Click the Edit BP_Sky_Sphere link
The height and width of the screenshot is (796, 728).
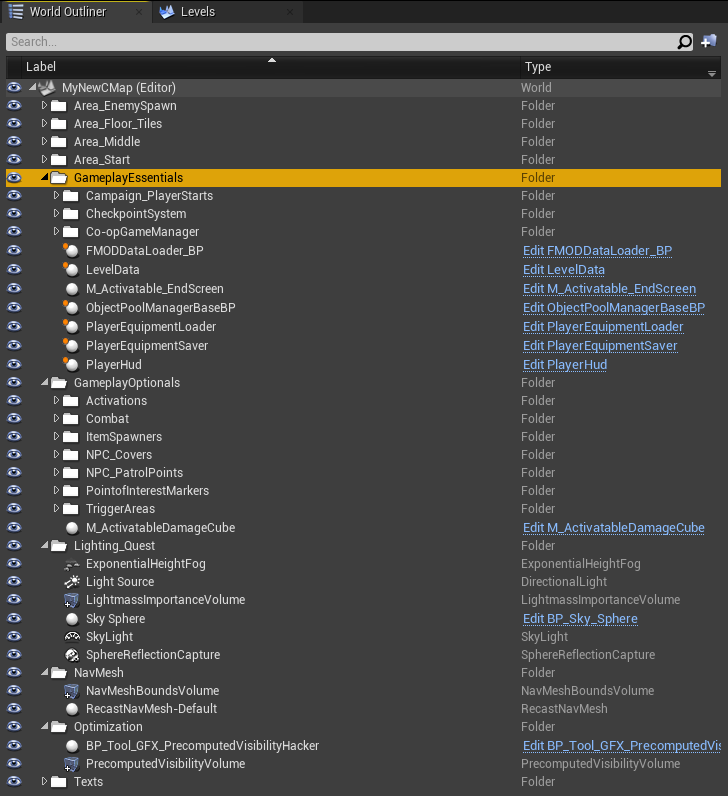tap(579, 619)
